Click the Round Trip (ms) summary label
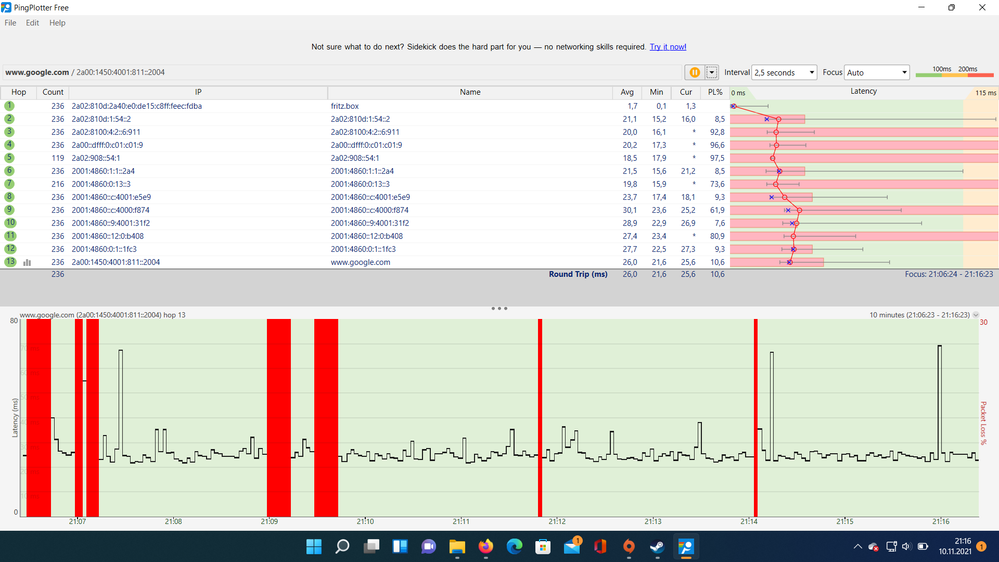This screenshot has height=562, width=999. (x=578, y=274)
